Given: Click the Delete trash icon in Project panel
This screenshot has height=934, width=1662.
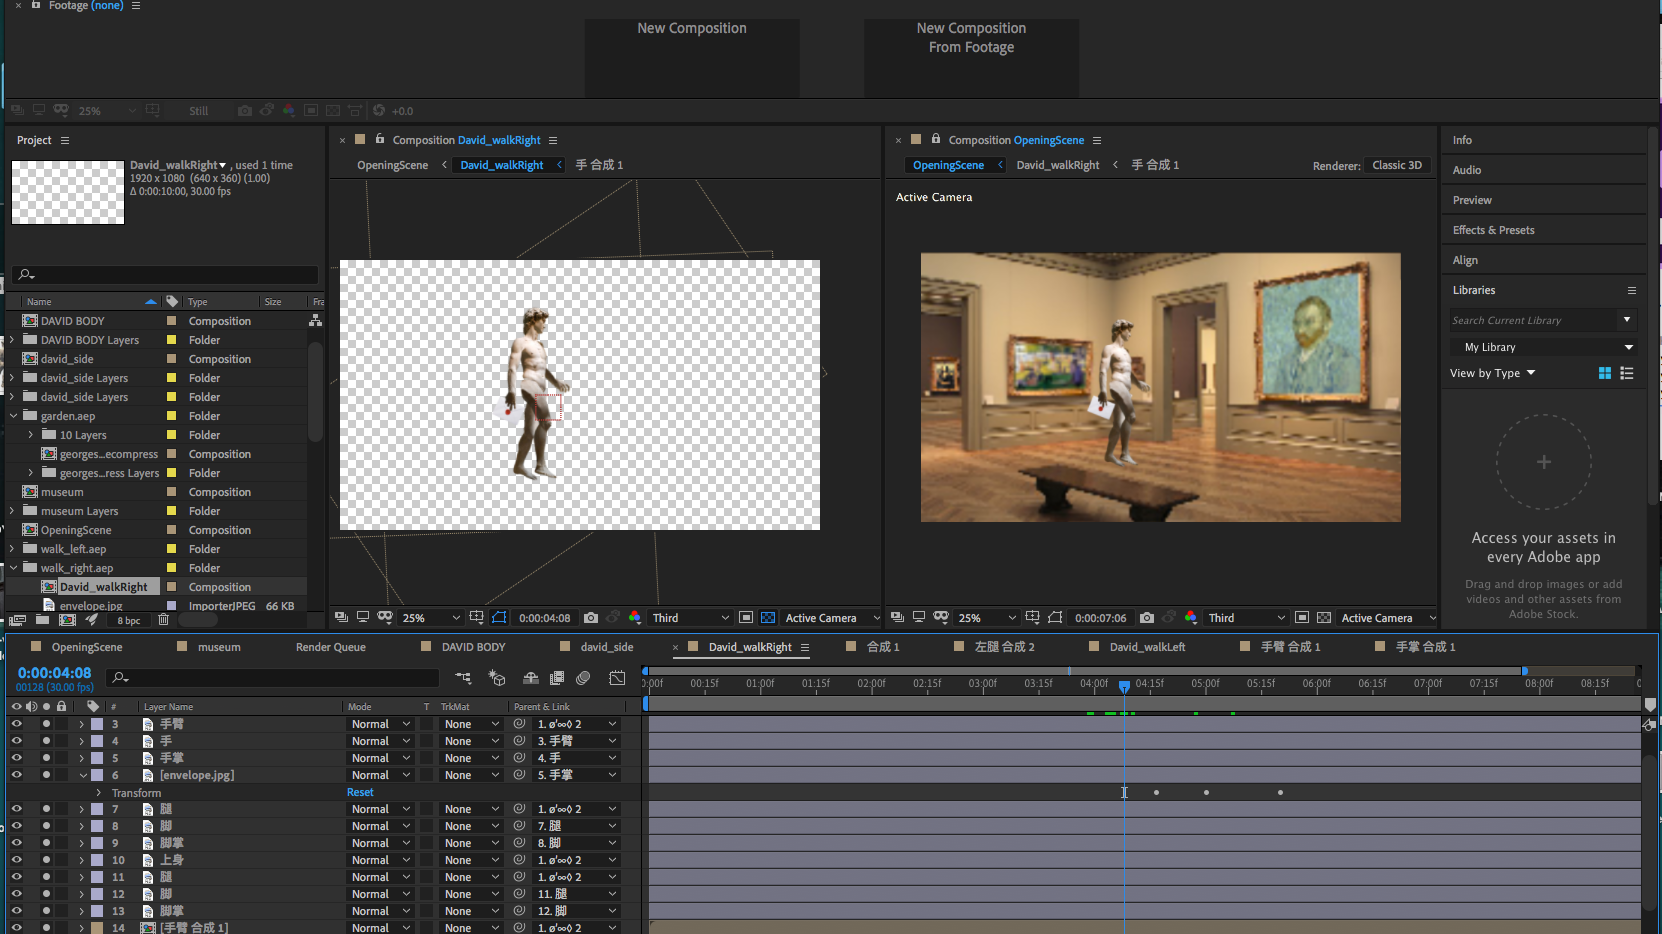Looking at the screenshot, I should pyautogui.click(x=164, y=620).
